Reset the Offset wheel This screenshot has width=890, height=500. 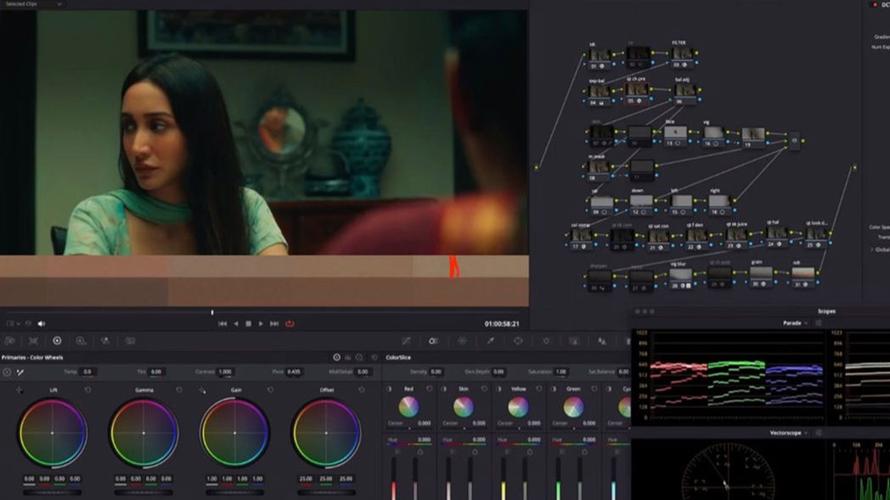click(362, 390)
